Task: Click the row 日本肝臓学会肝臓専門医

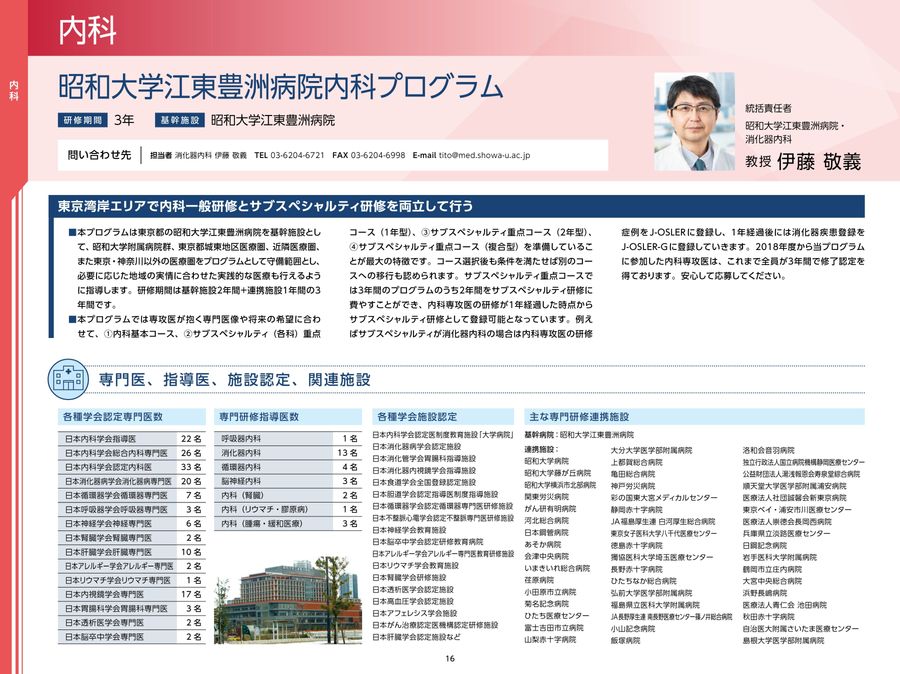Action: [131, 552]
